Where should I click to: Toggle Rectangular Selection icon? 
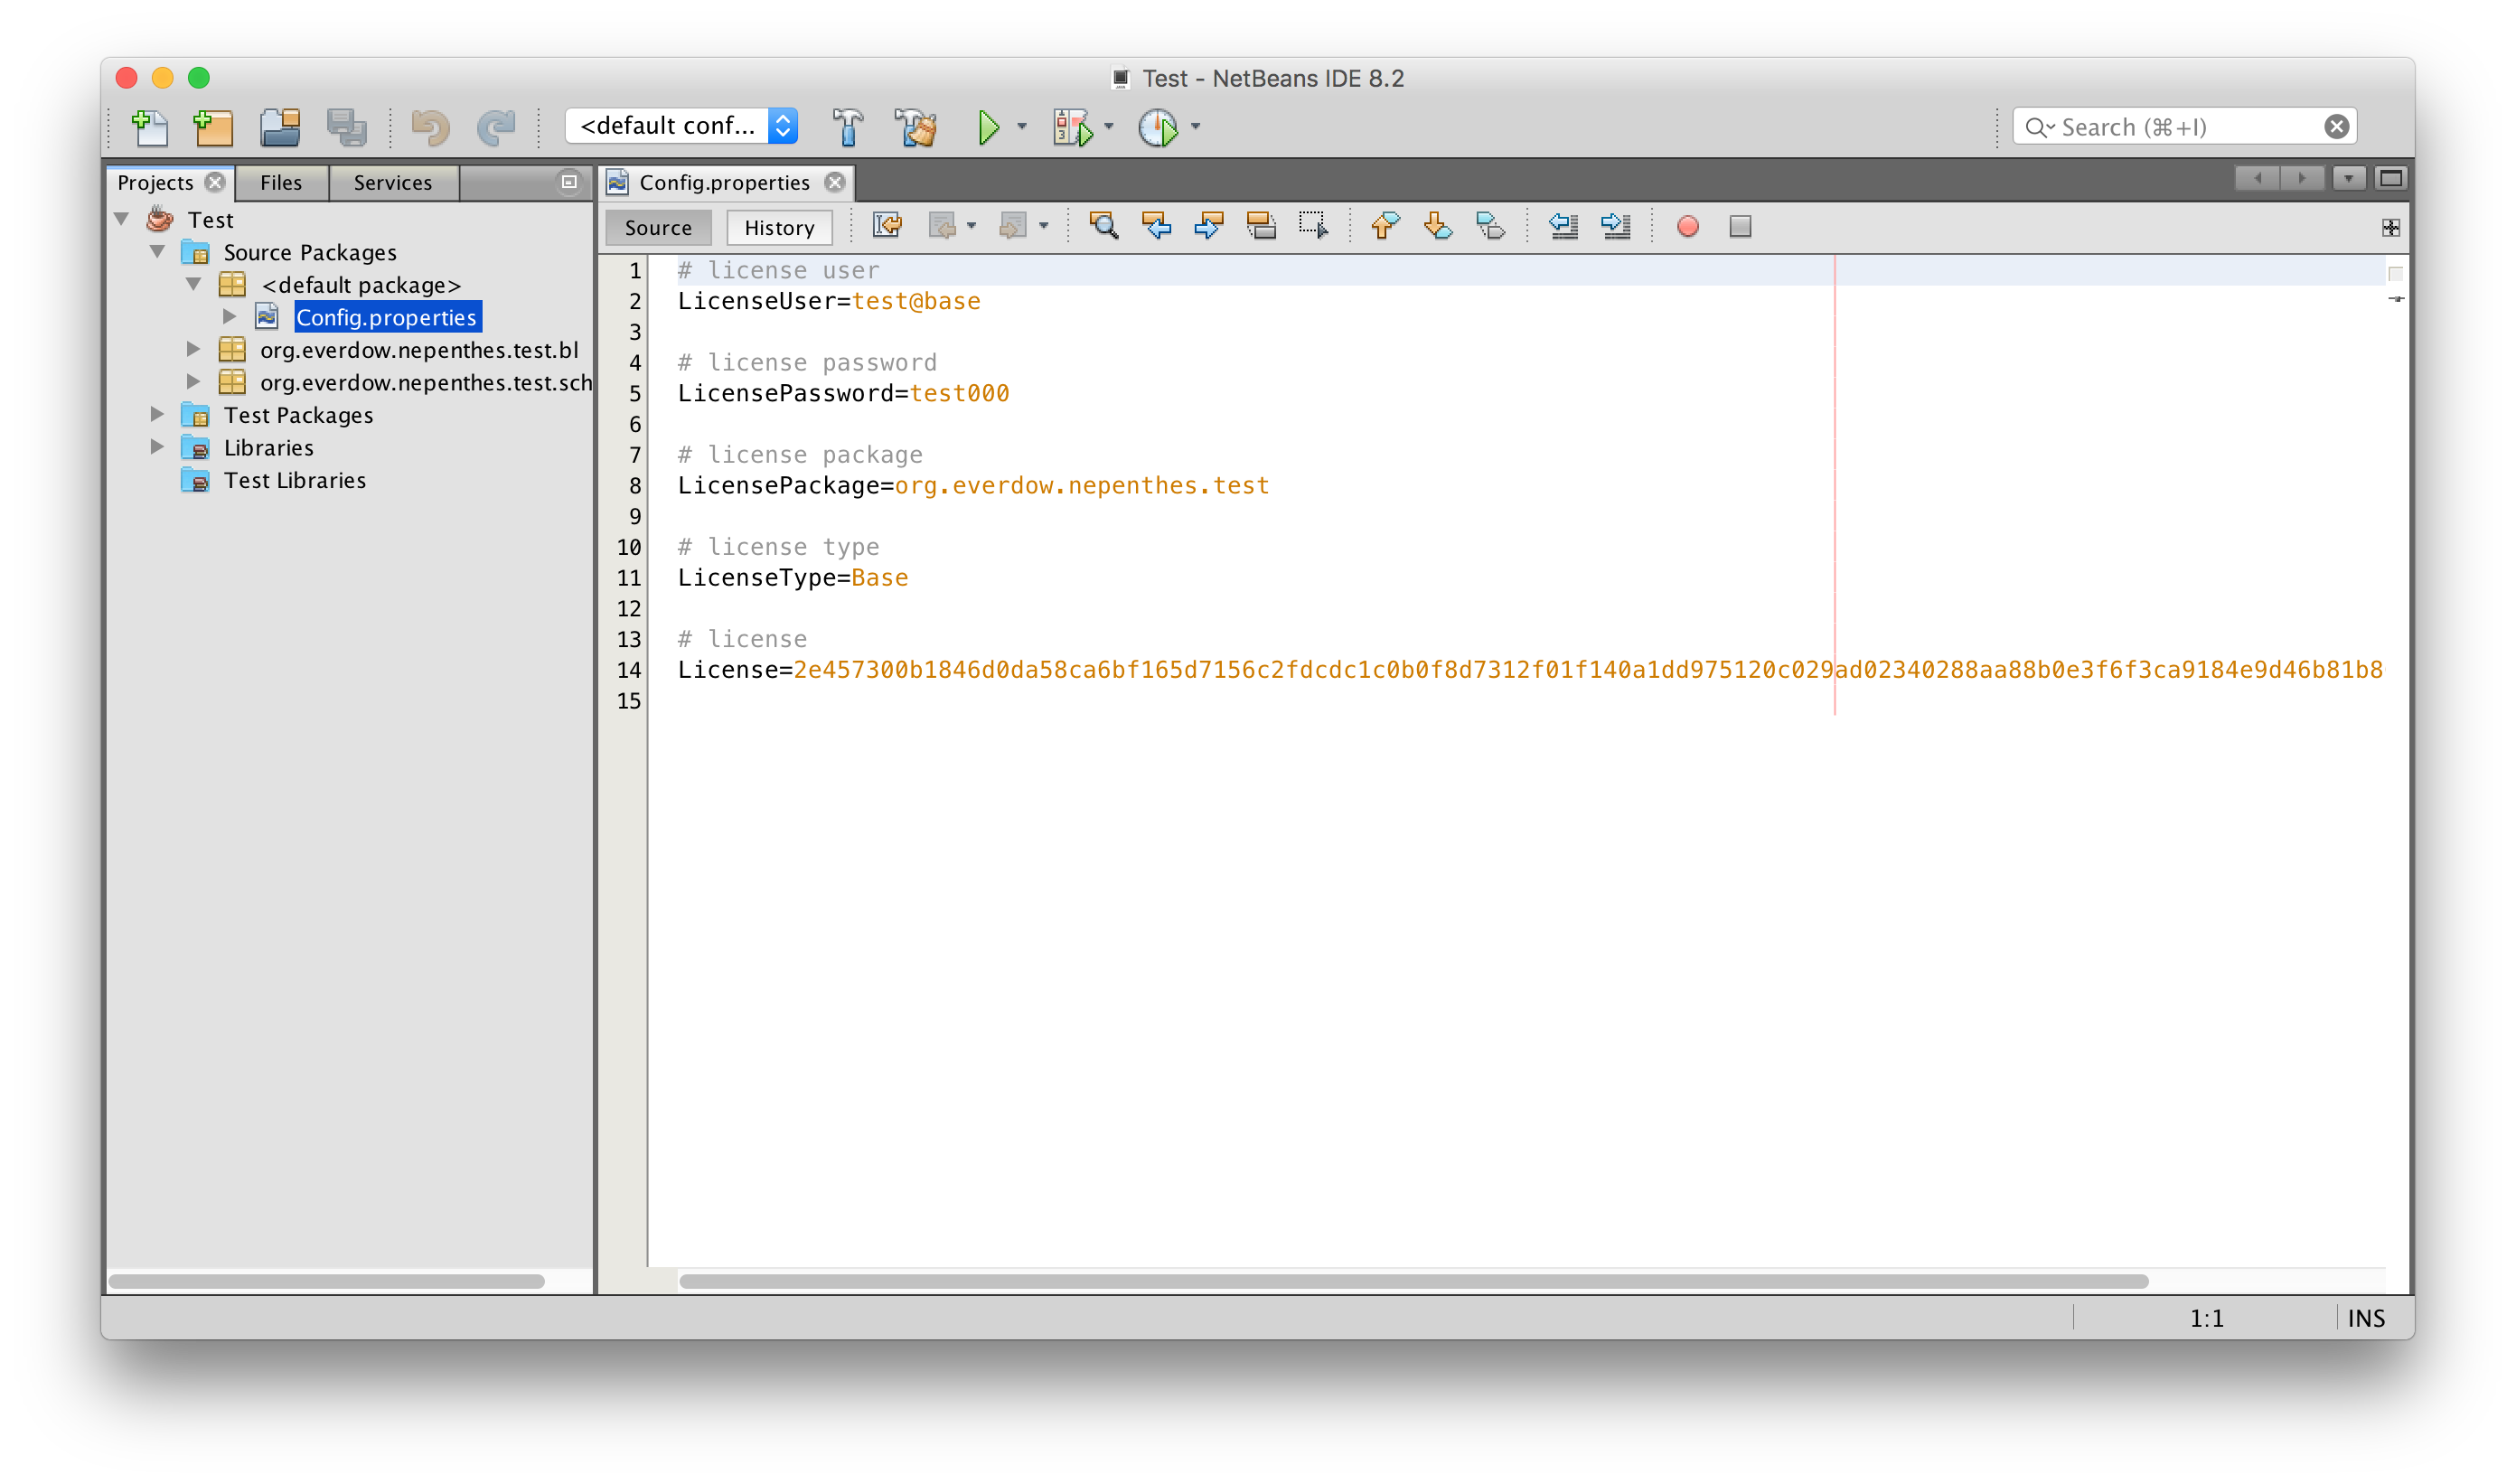[1314, 227]
